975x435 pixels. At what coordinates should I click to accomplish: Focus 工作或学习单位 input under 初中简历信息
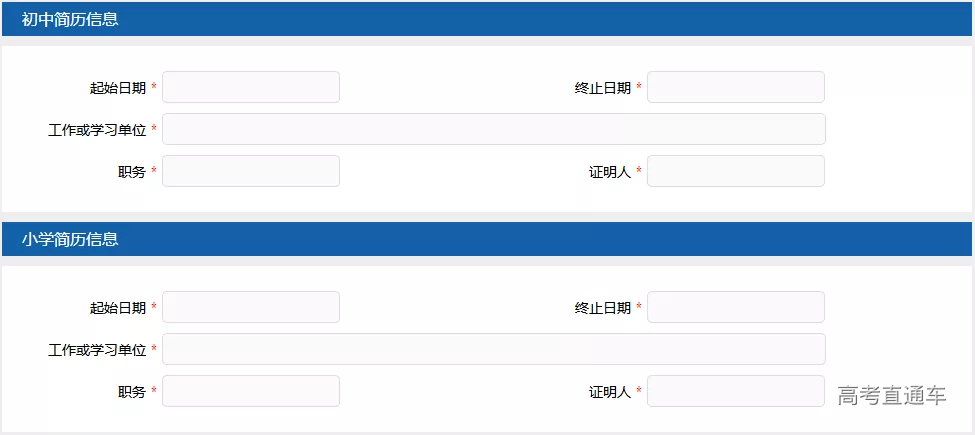pyautogui.click(x=493, y=129)
